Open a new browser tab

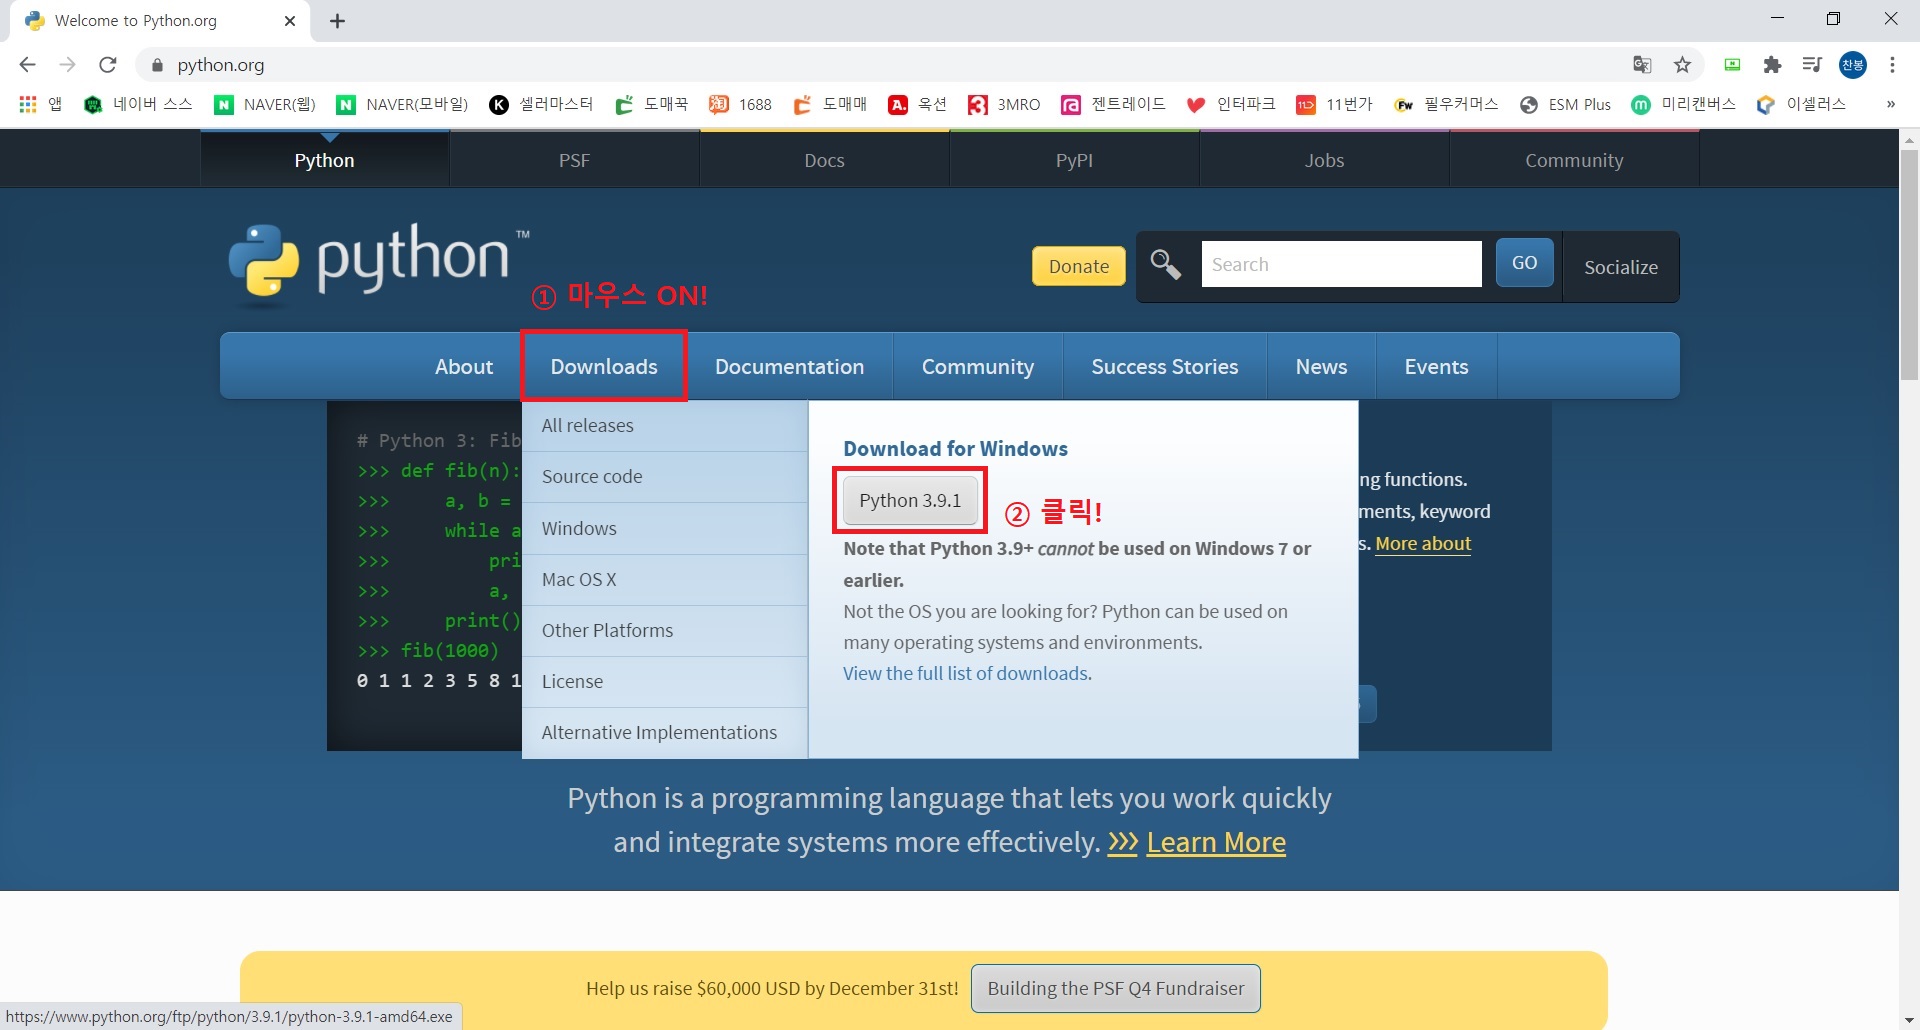coord(338,21)
